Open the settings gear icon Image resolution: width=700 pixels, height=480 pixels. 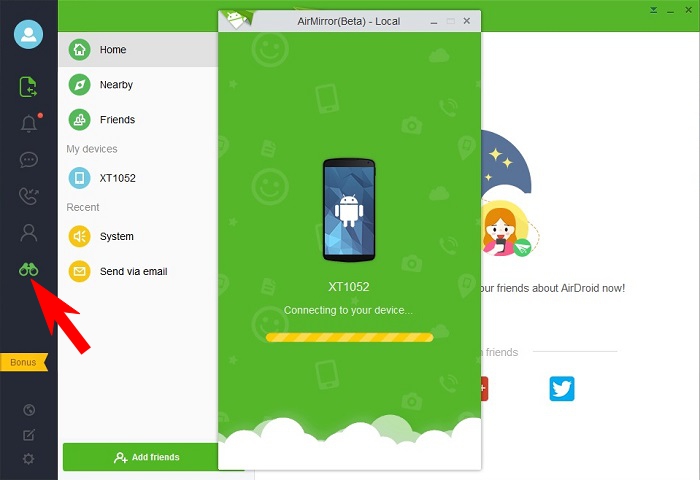(29, 459)
